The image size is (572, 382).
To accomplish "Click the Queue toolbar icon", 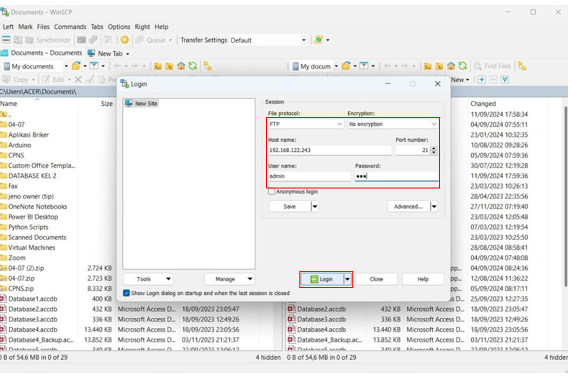I will [151, 40].
